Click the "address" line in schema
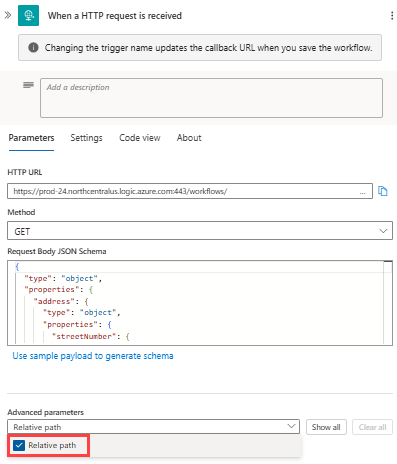 (61, 301)
